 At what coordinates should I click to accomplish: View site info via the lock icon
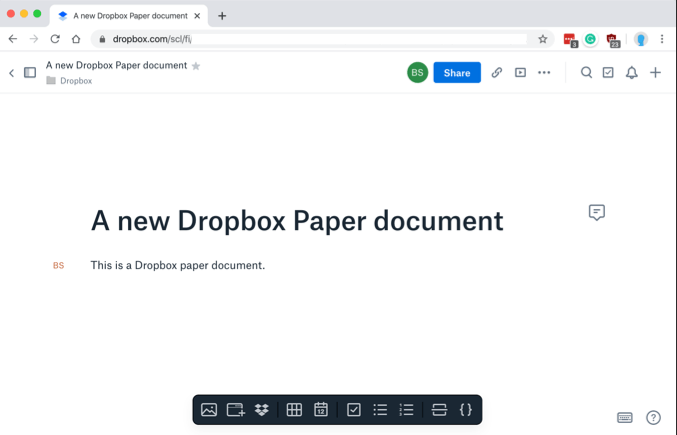tap(102, 39)
